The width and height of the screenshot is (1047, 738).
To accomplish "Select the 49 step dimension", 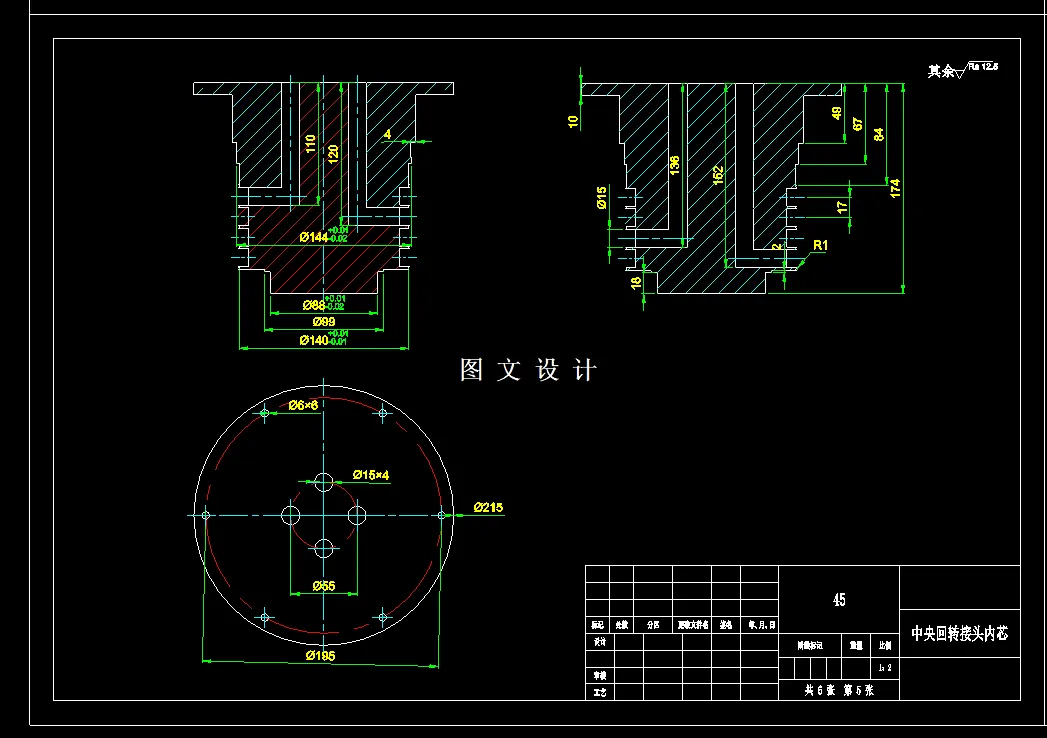I will (x=837, y=114).
